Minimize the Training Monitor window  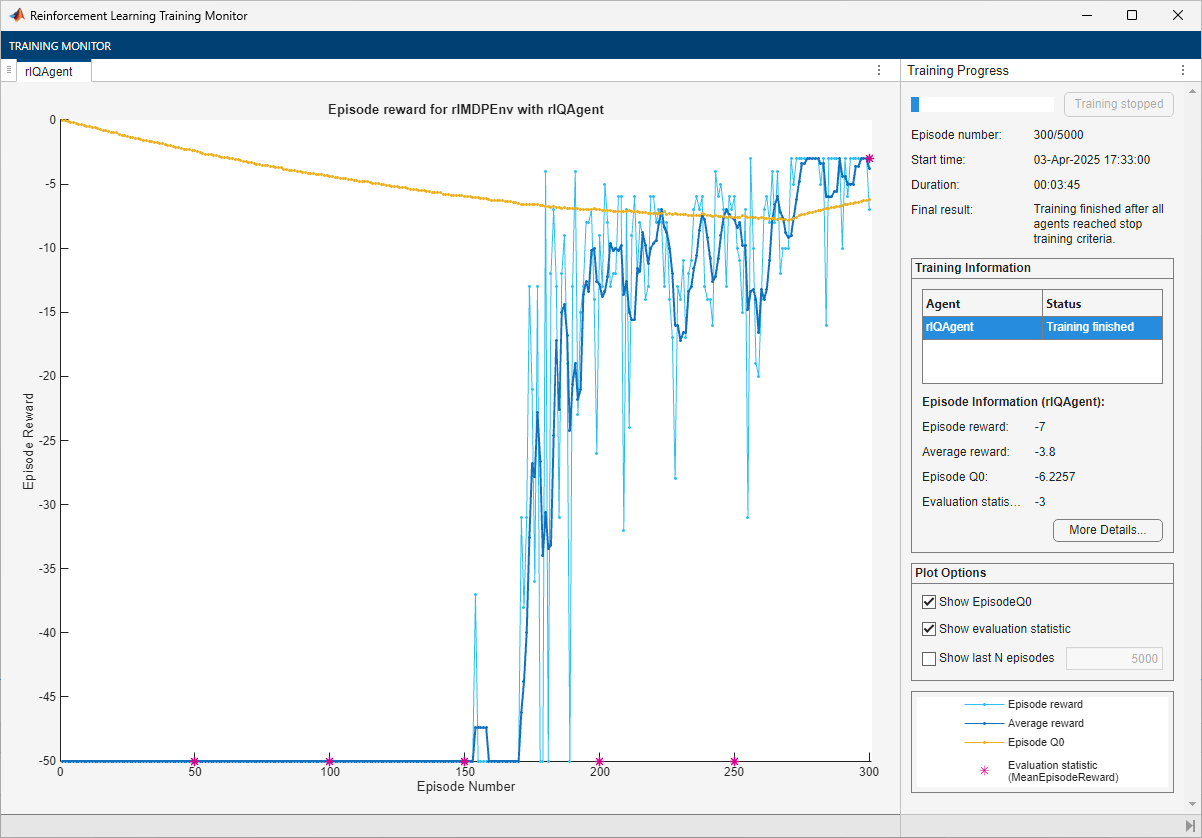tap(1085, 16)
